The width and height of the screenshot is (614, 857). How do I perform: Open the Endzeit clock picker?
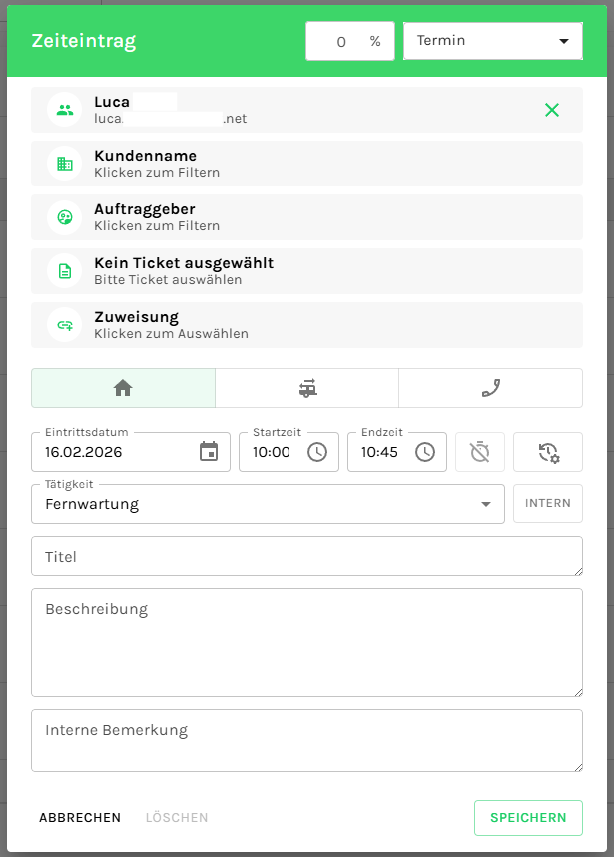(425, 452)
